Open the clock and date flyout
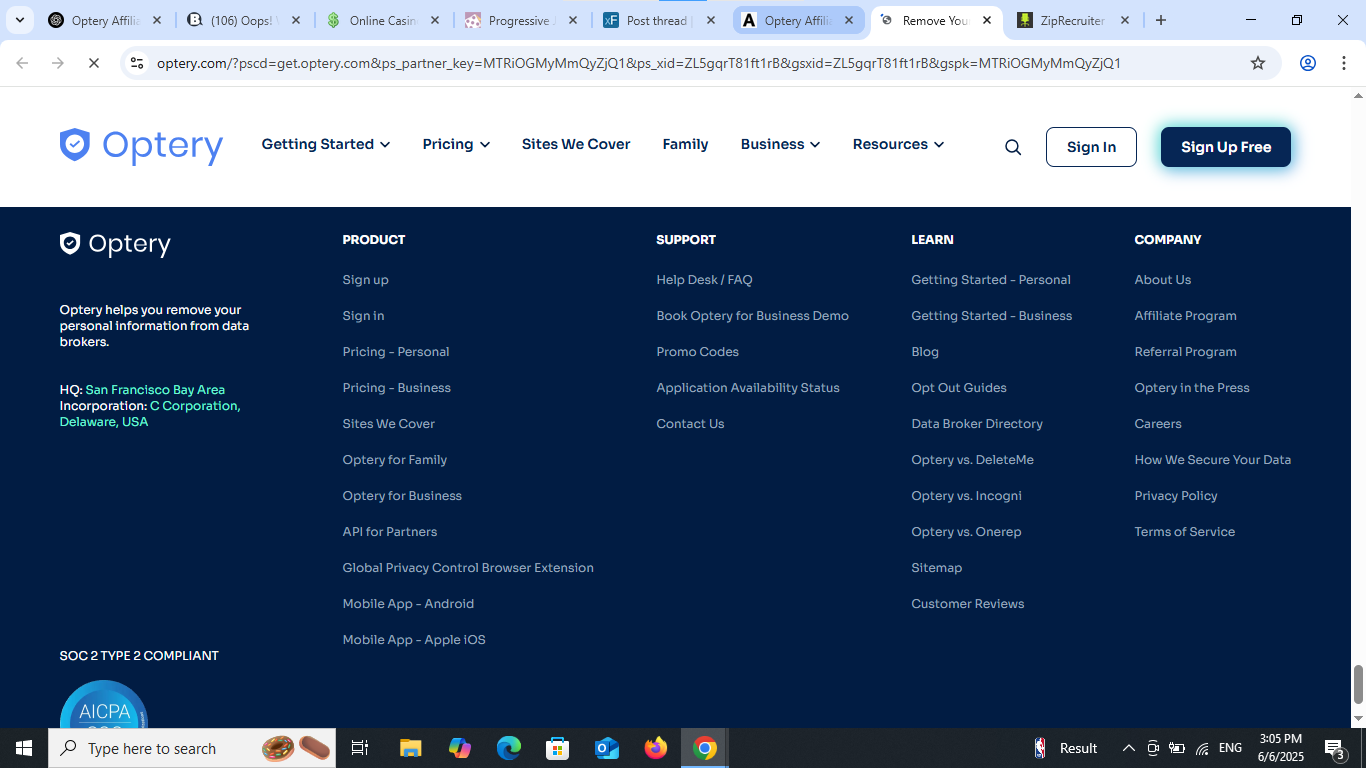Screen dimensions: 1366x768 coord(1280,748)
